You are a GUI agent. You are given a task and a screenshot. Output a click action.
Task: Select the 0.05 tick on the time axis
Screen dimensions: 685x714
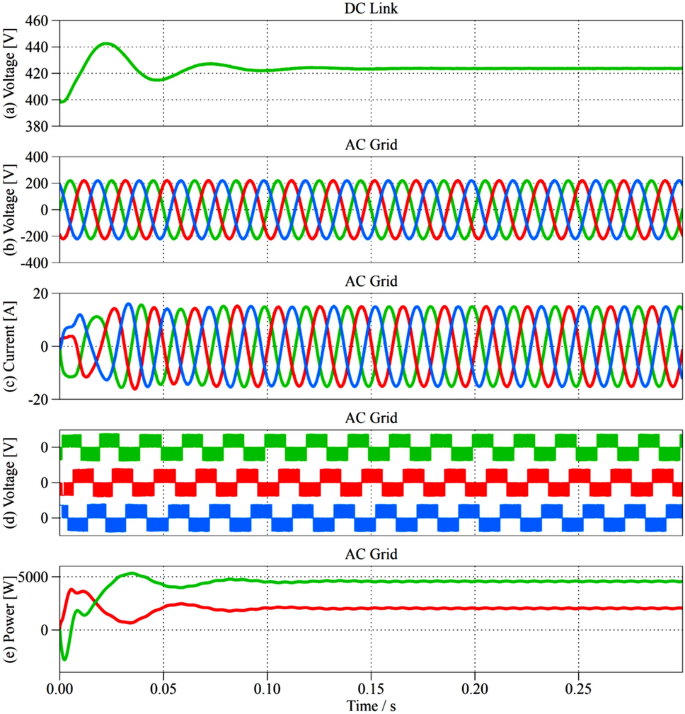[163, 690]
